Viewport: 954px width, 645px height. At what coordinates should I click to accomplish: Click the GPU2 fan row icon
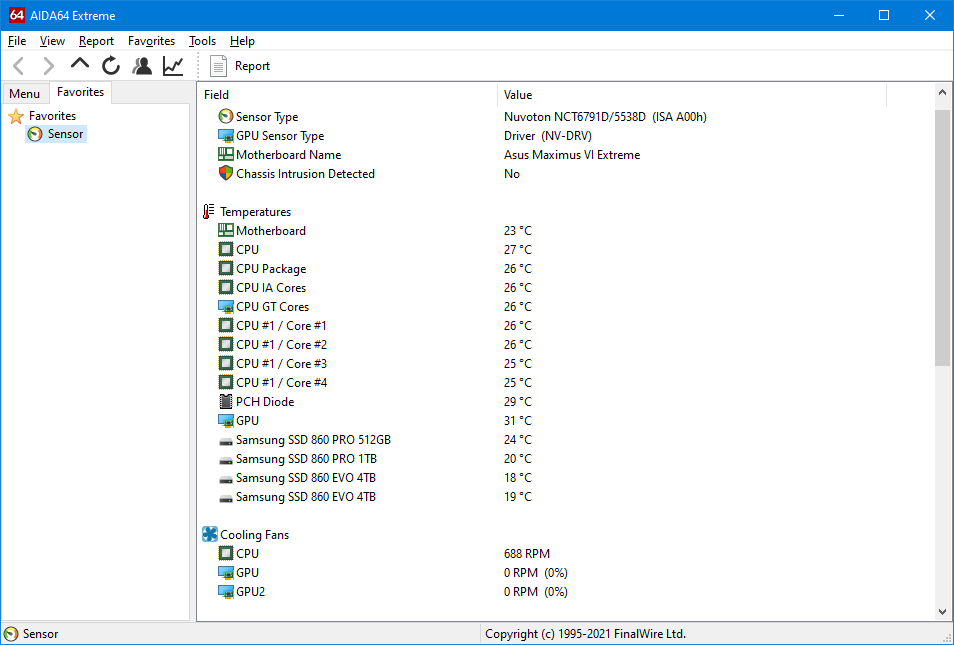click(x=226, y=591)
